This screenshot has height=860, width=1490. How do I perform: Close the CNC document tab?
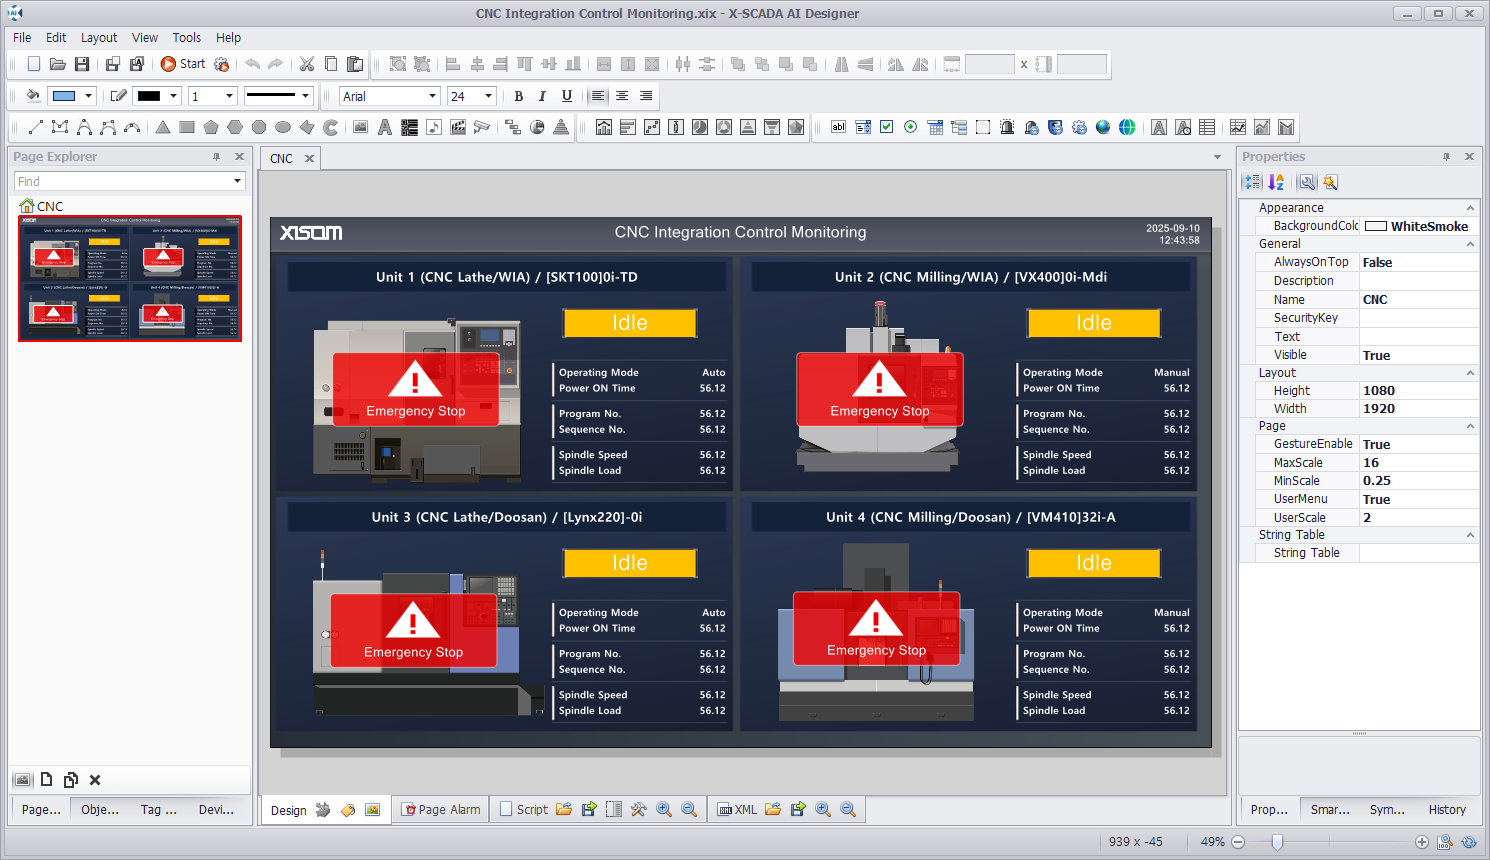click(310, 158)
